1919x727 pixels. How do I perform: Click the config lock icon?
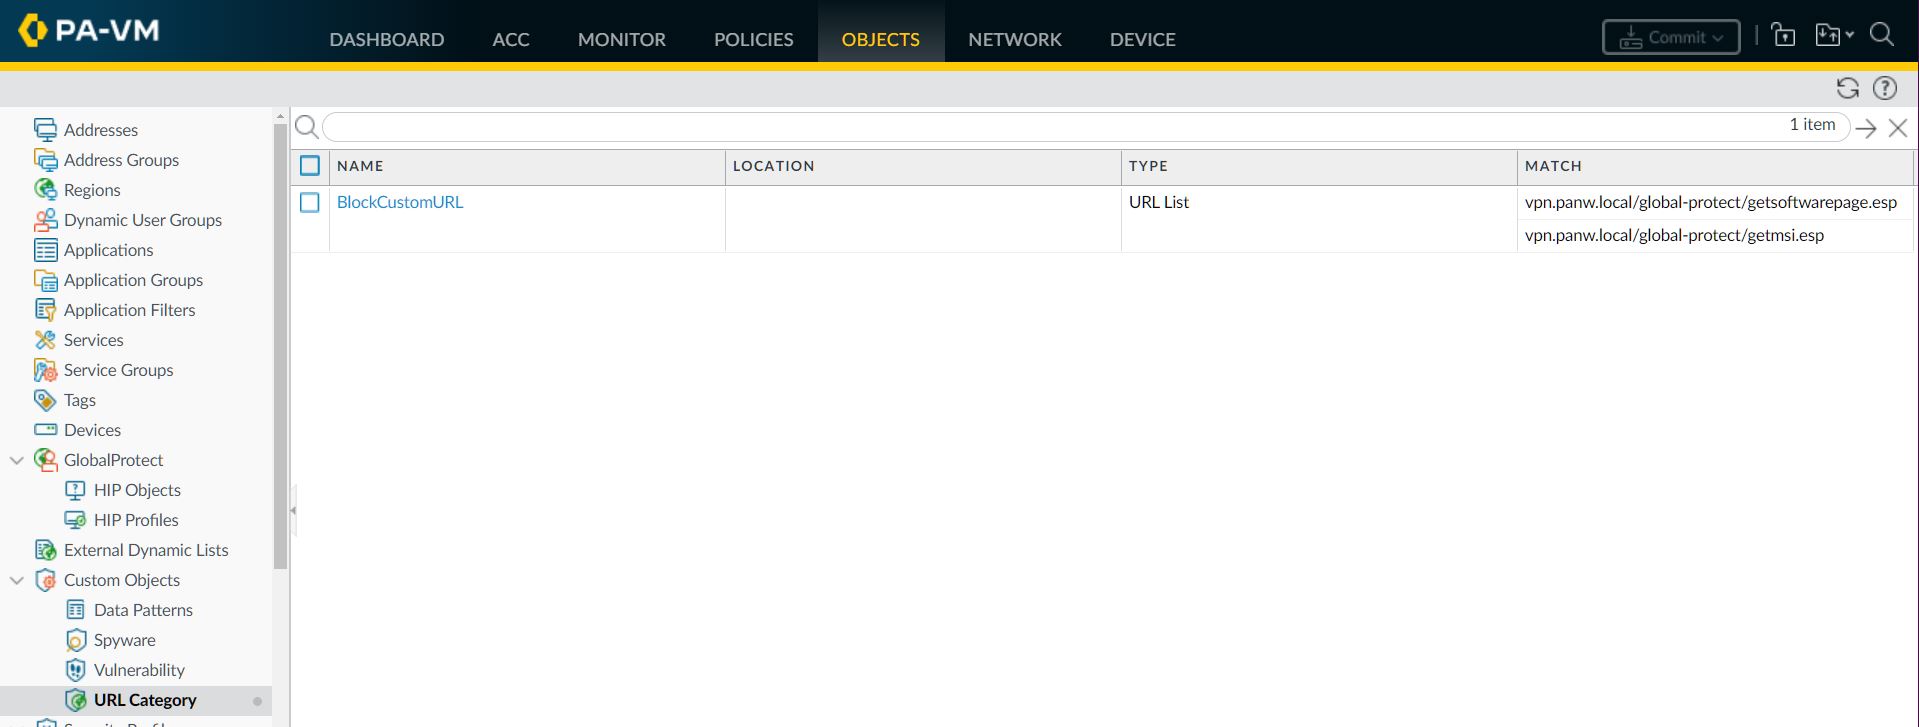[1783, 35]
